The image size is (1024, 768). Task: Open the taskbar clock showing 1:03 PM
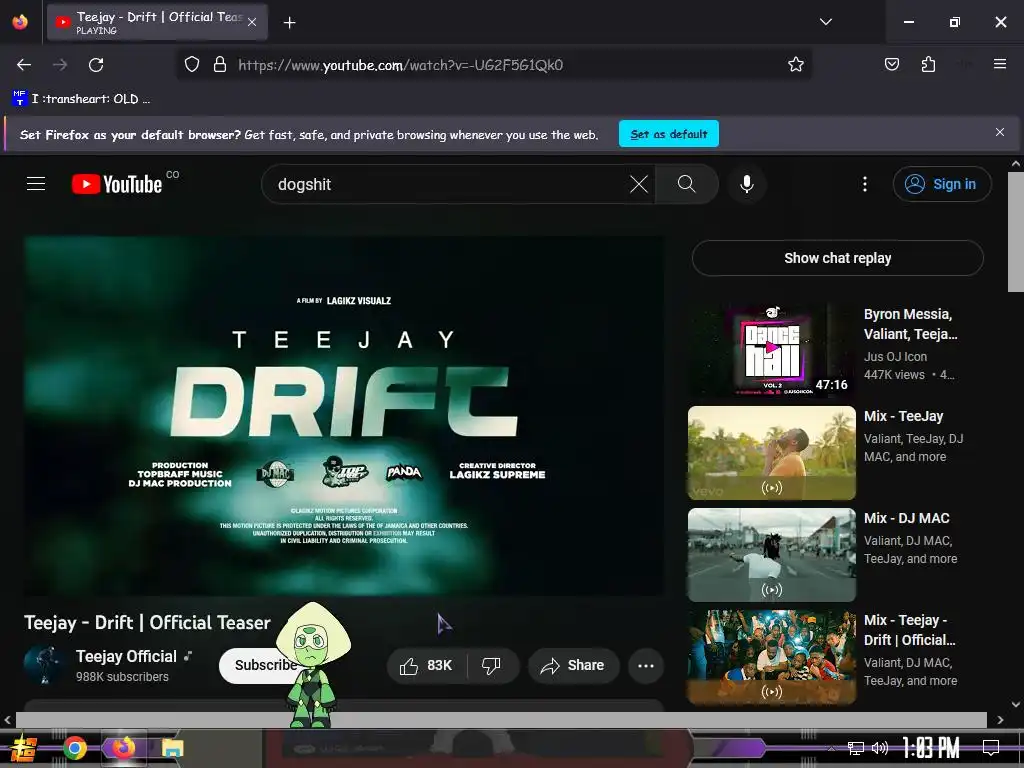point(931,748)
